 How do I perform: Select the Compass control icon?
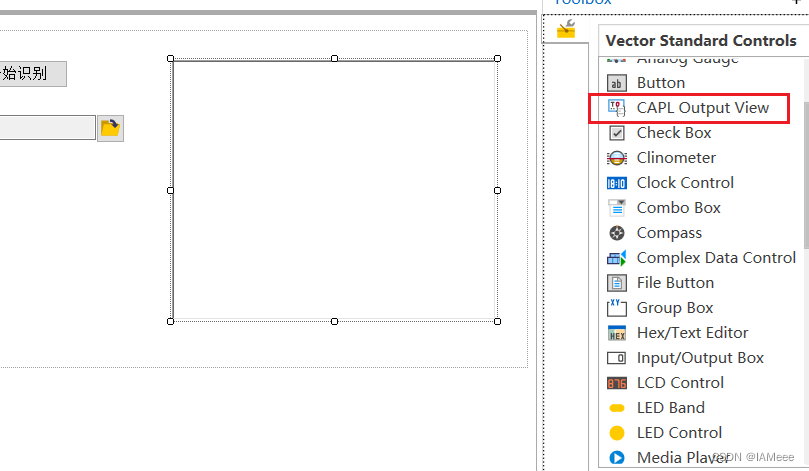point(617,233)
